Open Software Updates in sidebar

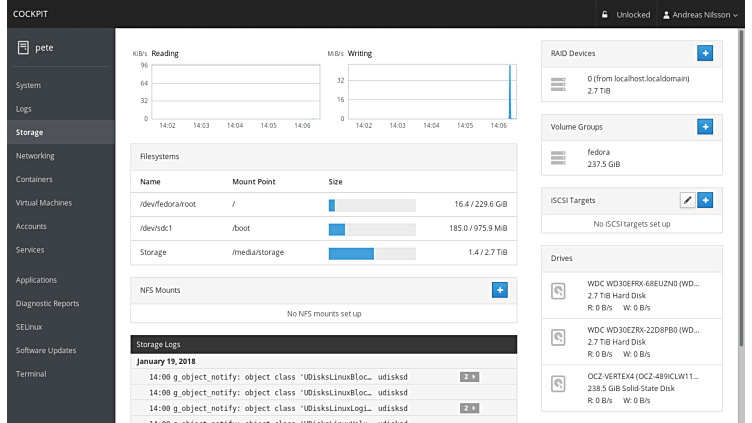pyautogui.click(x=46, y=350)
